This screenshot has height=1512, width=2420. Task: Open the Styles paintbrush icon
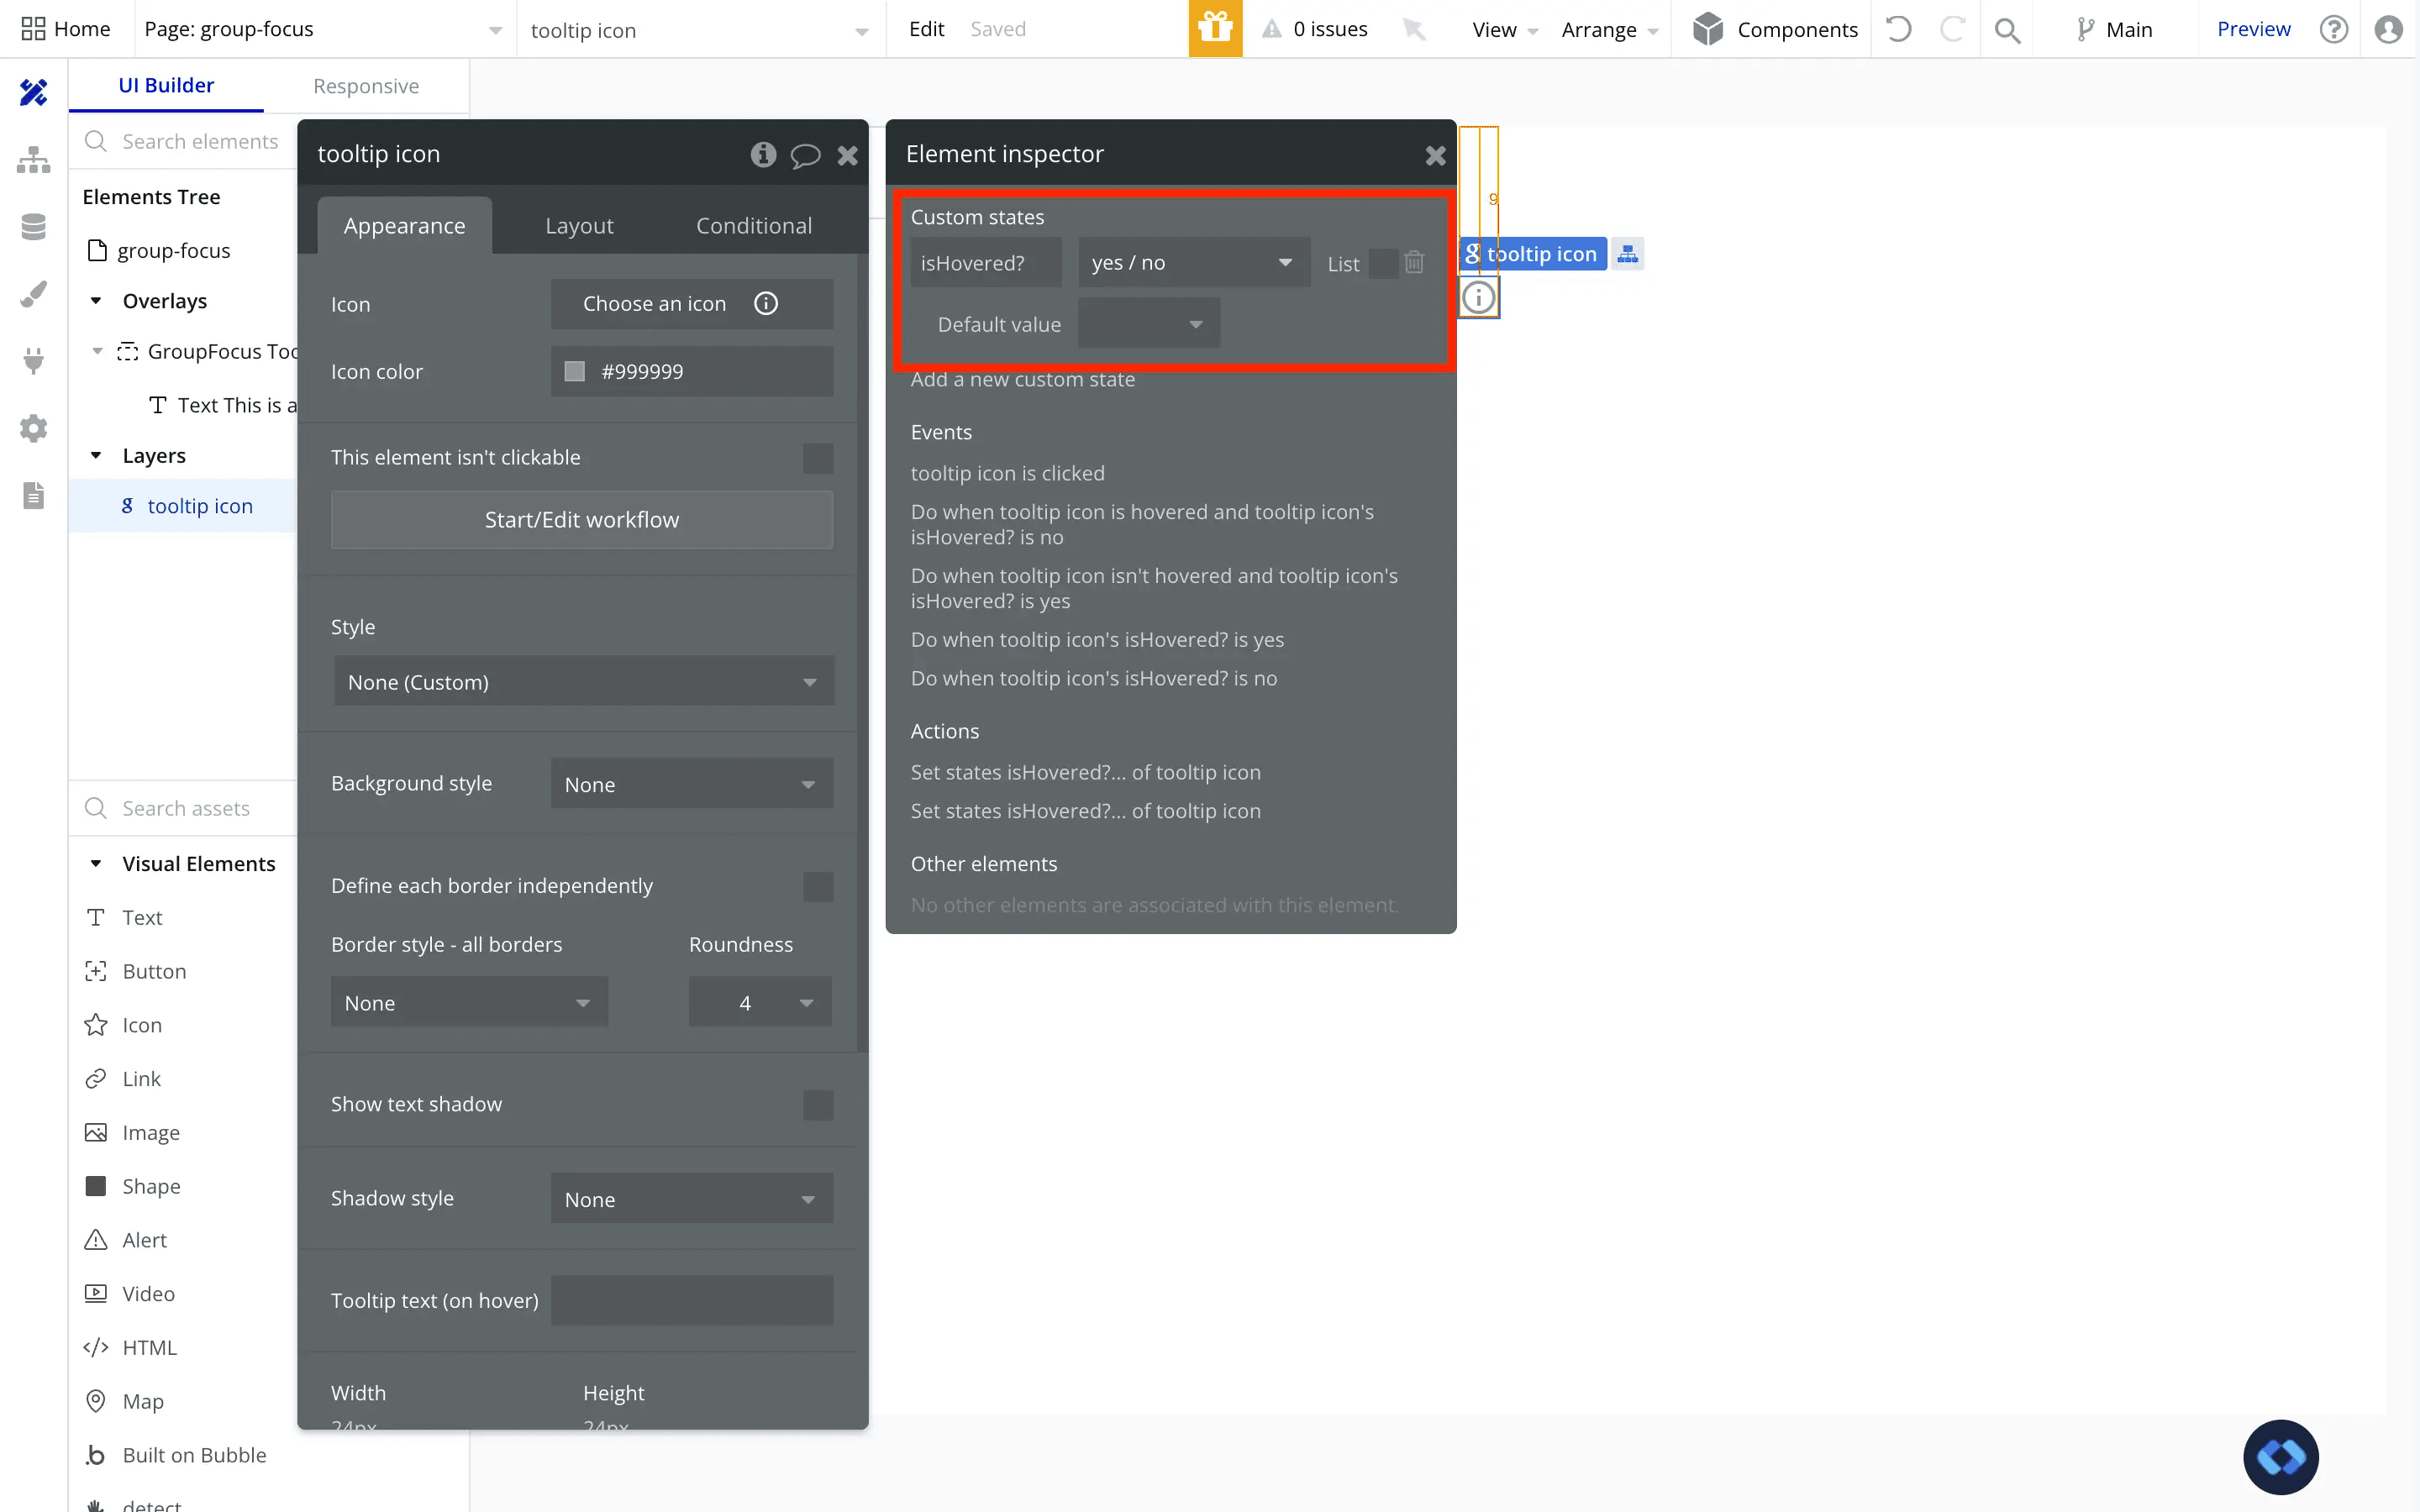pos(33,294)
